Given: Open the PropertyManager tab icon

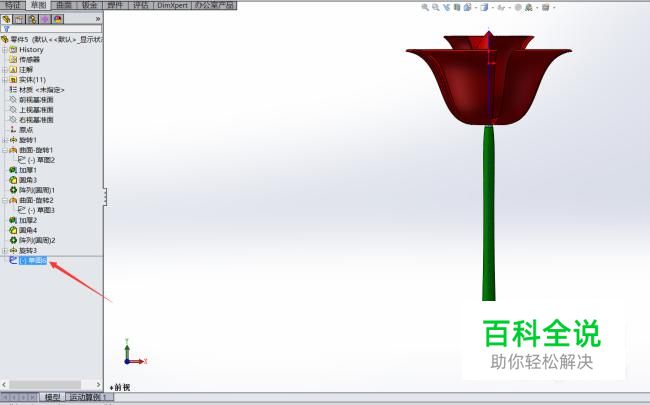Looking at the screenshot, I should click(x=19, y=19).
